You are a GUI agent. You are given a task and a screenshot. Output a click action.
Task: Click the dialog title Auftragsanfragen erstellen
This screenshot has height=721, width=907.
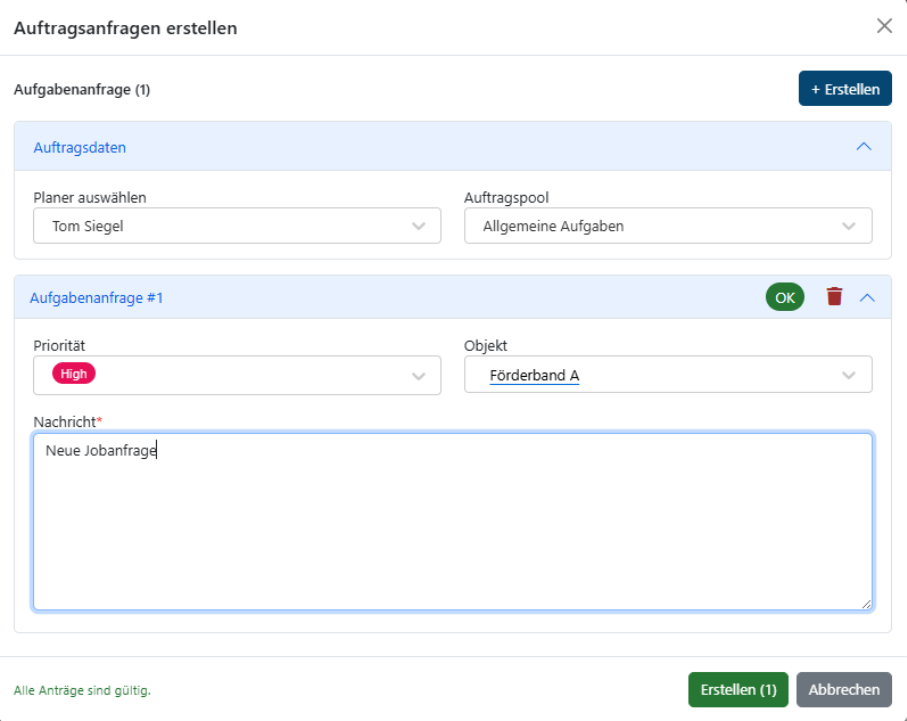tap(126, 28)
